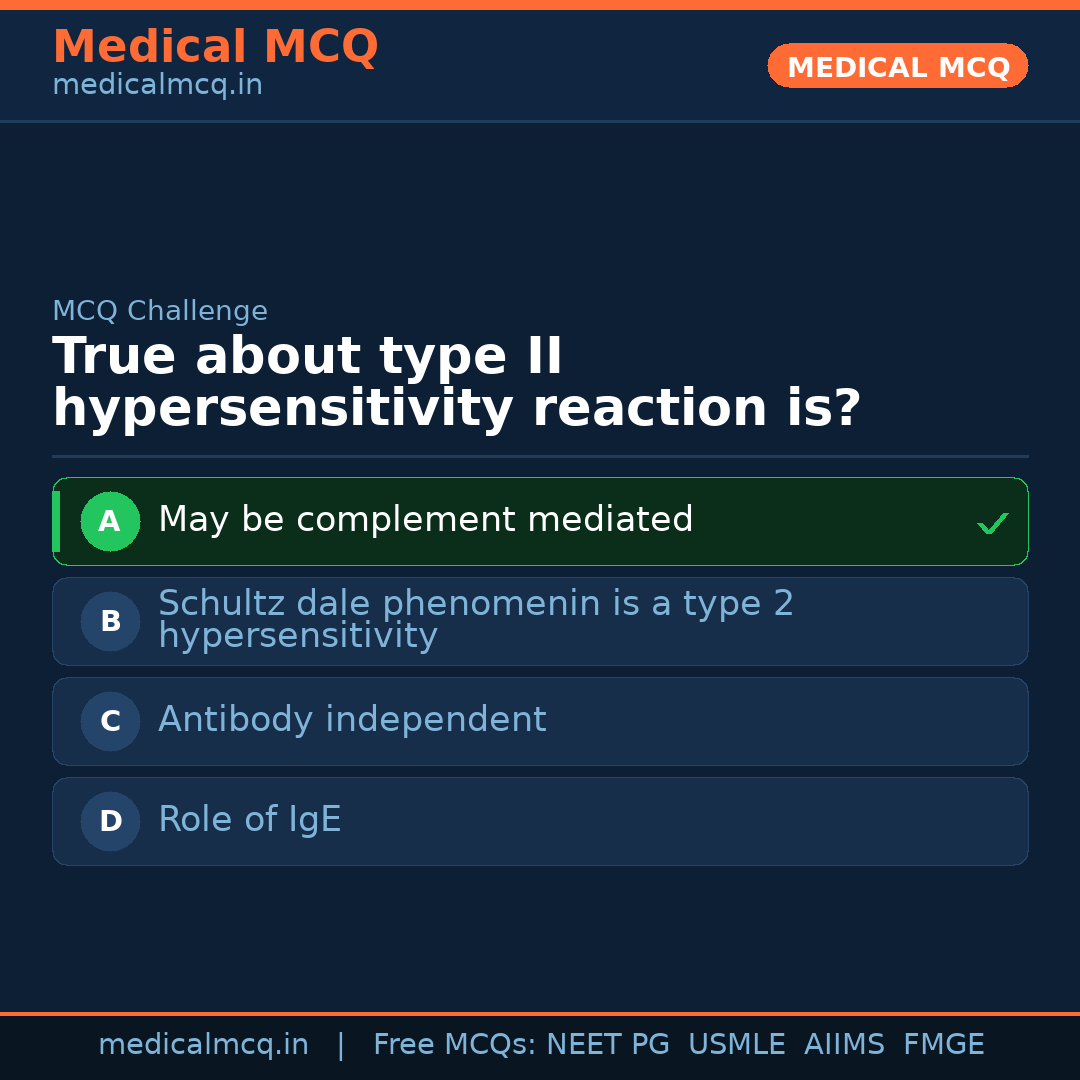Screen dimensions: 1080x1080
Task: Select answer "May be complement mediated"
Action: click(x=425, y=520)
